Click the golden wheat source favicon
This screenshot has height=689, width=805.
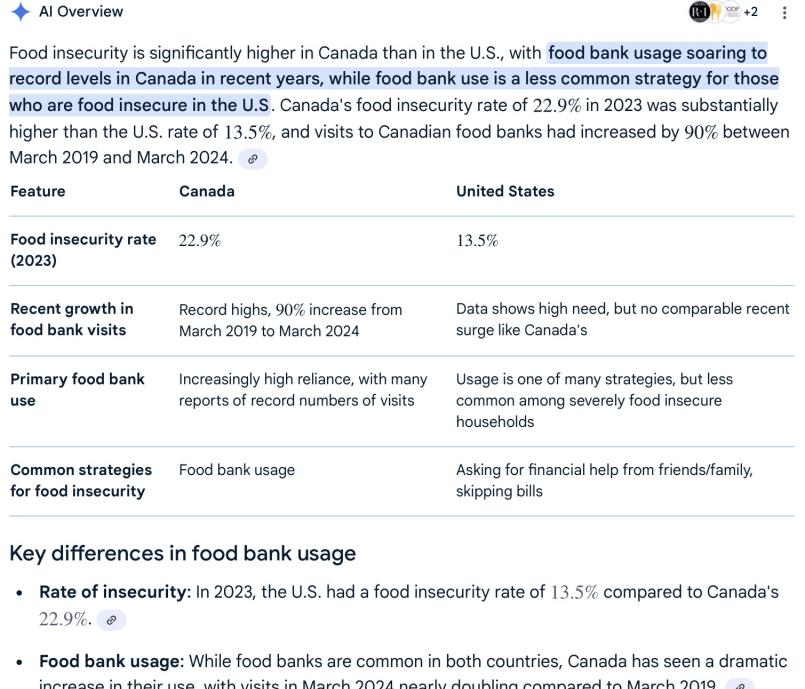[x=715, y=12]
